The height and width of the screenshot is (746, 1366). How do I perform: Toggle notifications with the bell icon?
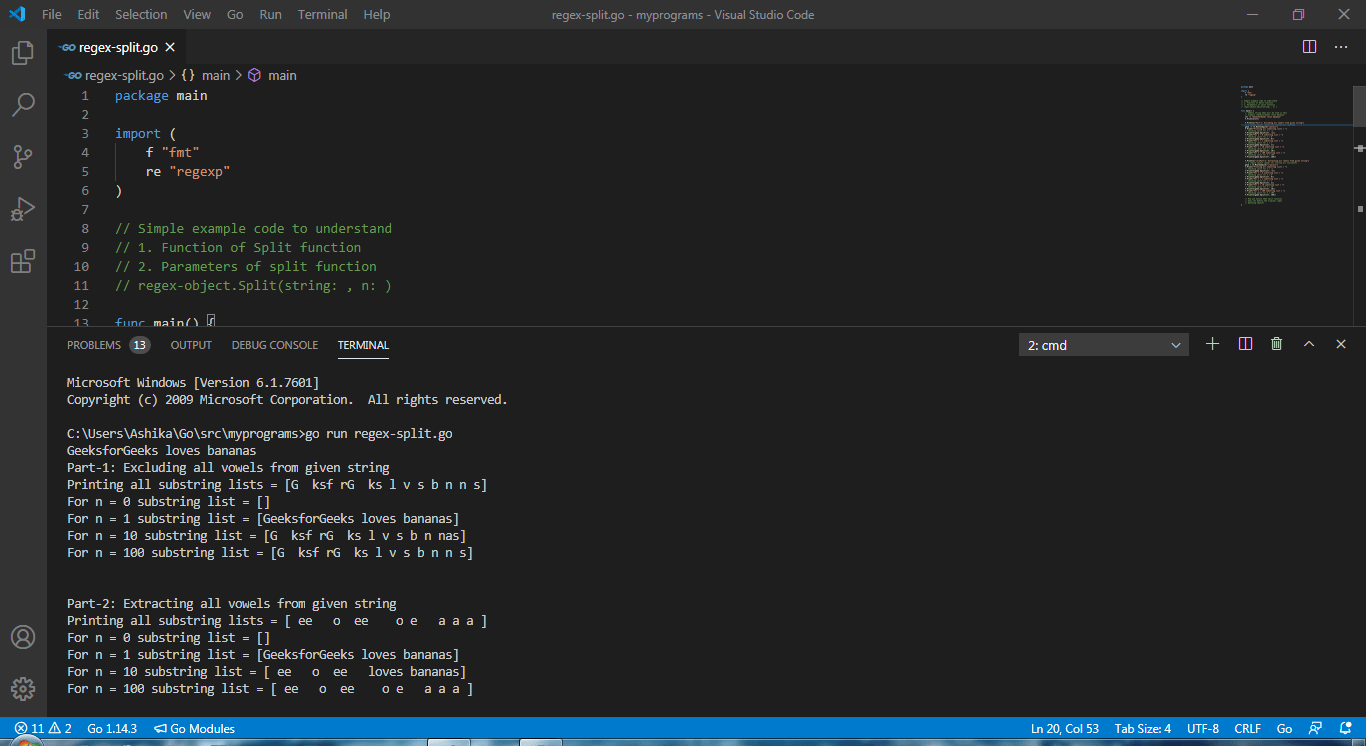pyautogui.click(x=1344, y=728)
